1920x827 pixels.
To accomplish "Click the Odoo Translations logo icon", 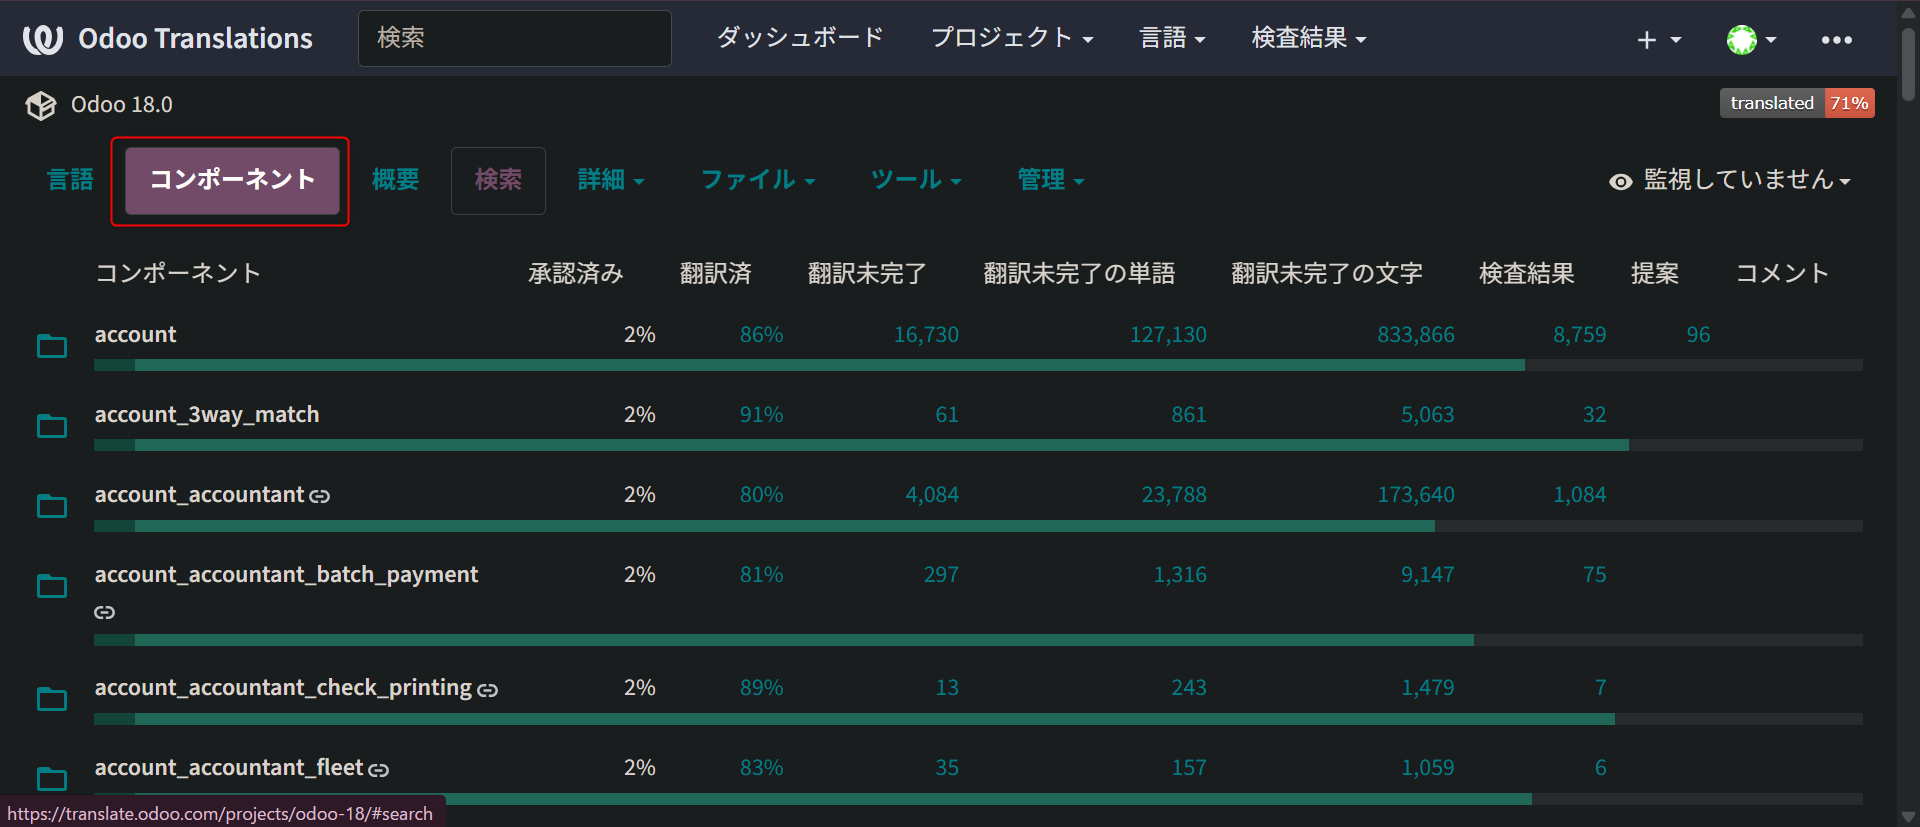I will coord(43,39).
